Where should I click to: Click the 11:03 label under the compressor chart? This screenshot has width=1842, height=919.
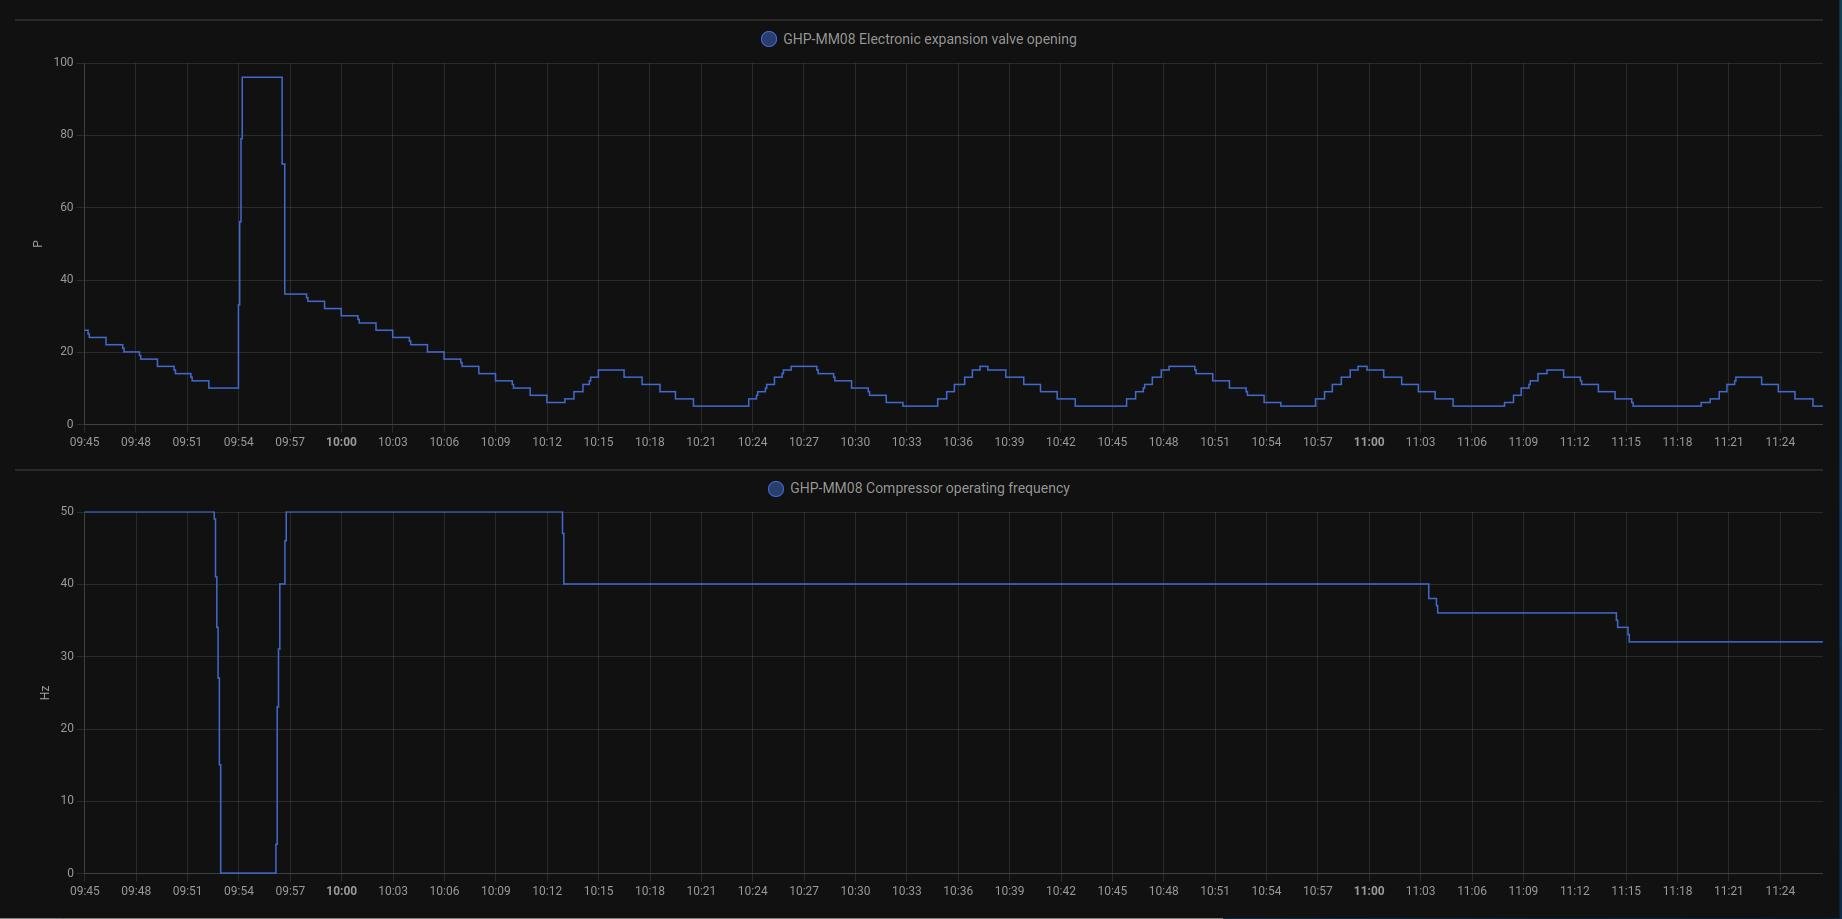(1420, 890)
